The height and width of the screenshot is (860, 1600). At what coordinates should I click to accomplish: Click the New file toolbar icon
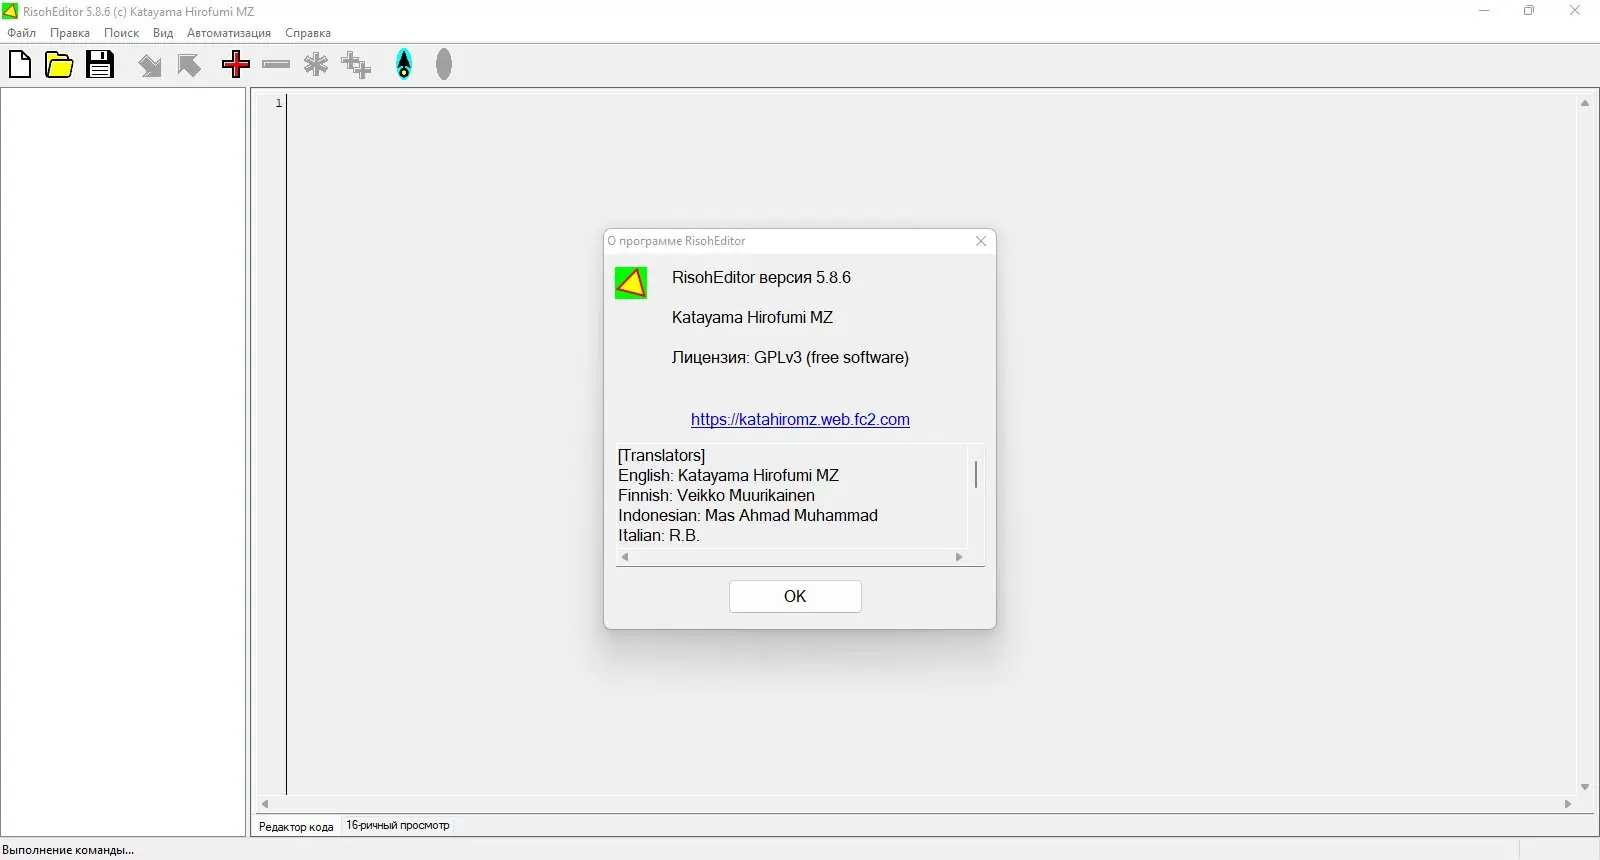[20, 65]
